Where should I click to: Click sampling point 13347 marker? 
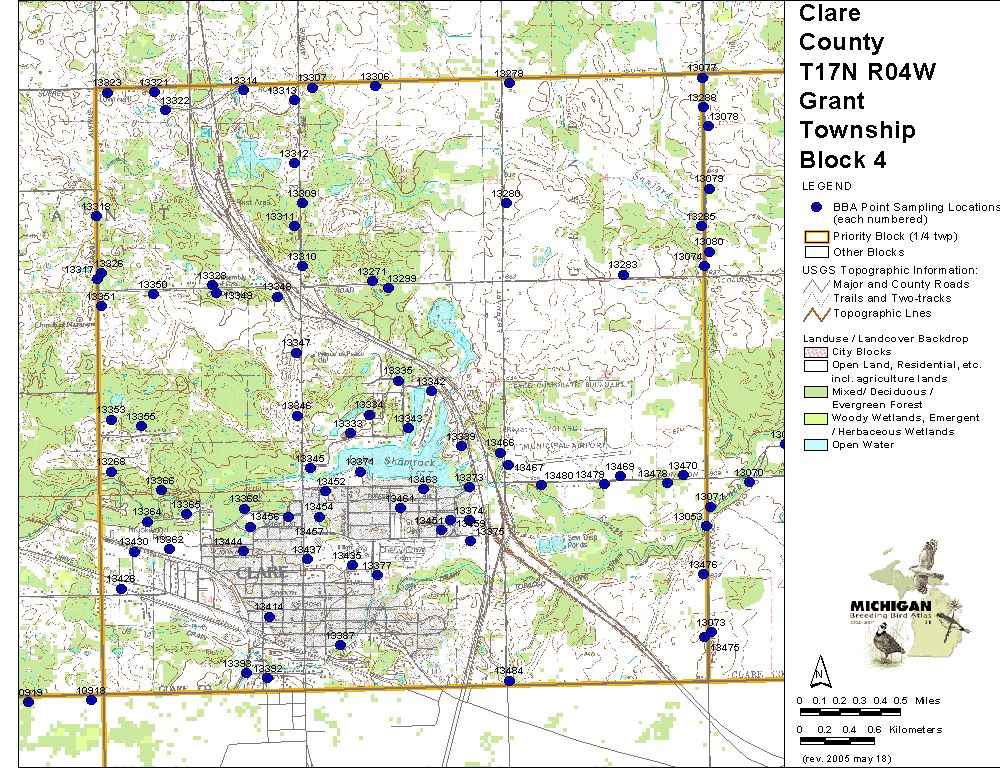click(294, 352)
